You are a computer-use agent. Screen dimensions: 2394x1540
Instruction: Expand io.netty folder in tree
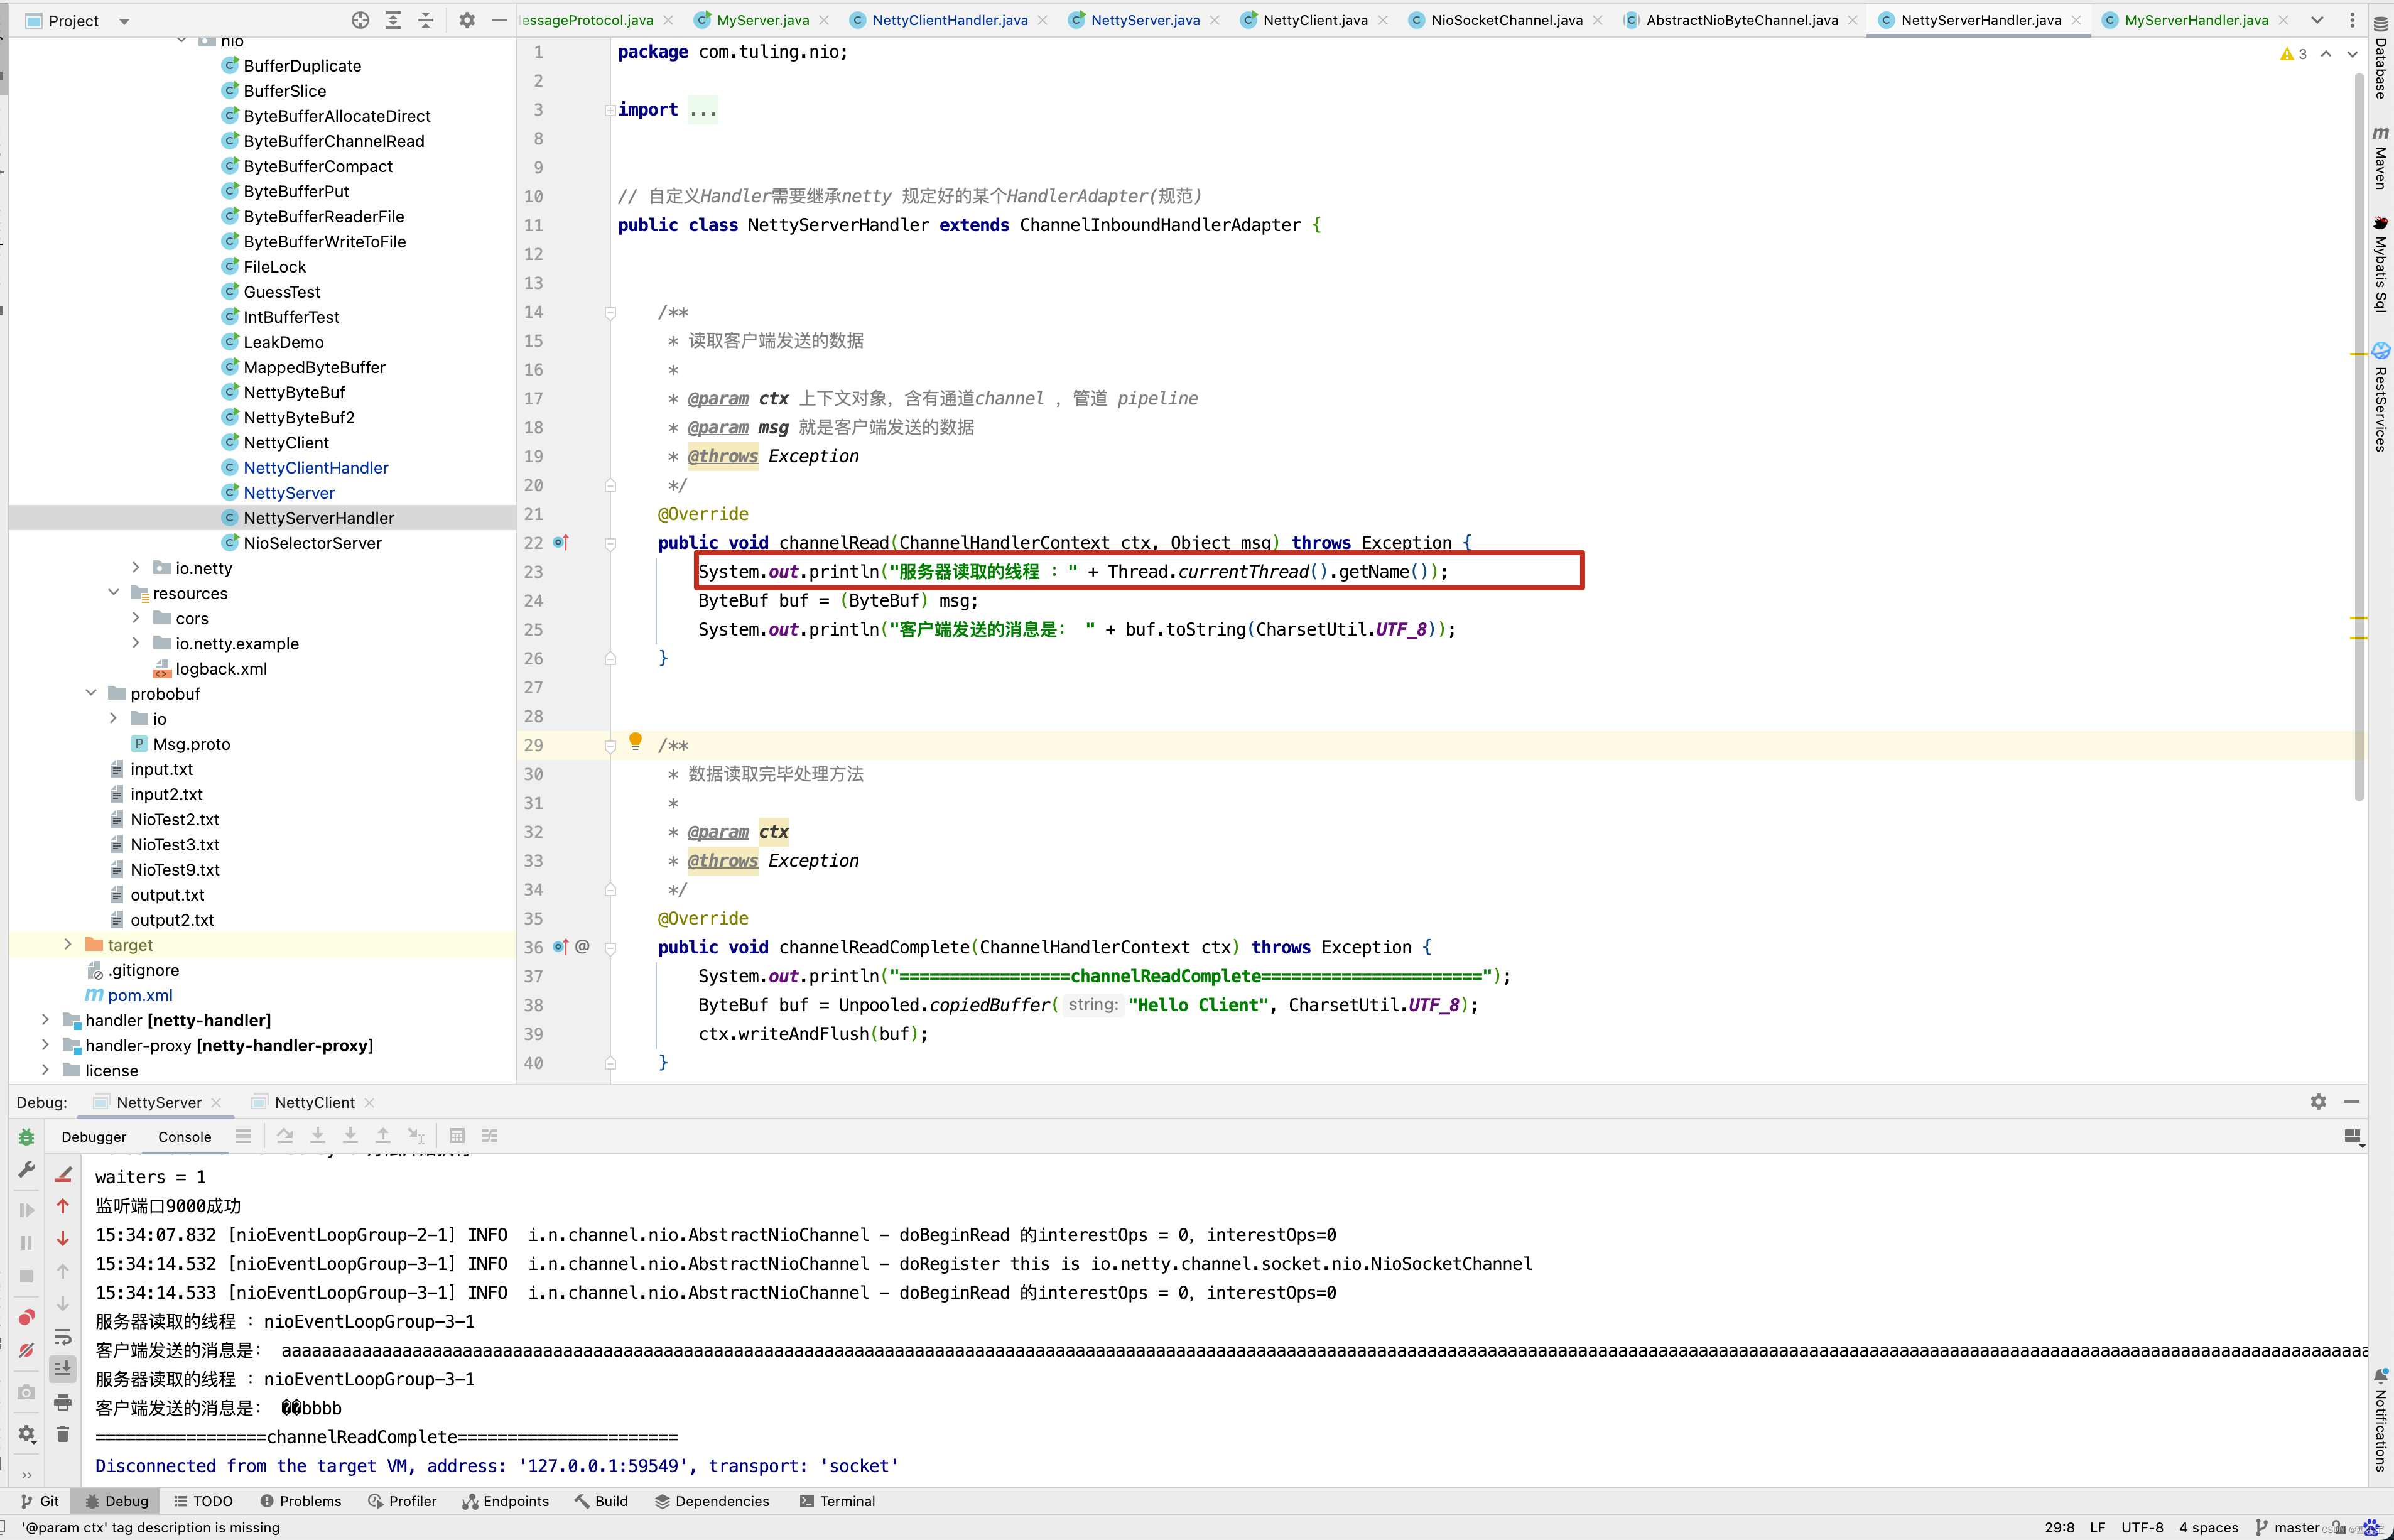pyautogui.click(x=136, y=567)
